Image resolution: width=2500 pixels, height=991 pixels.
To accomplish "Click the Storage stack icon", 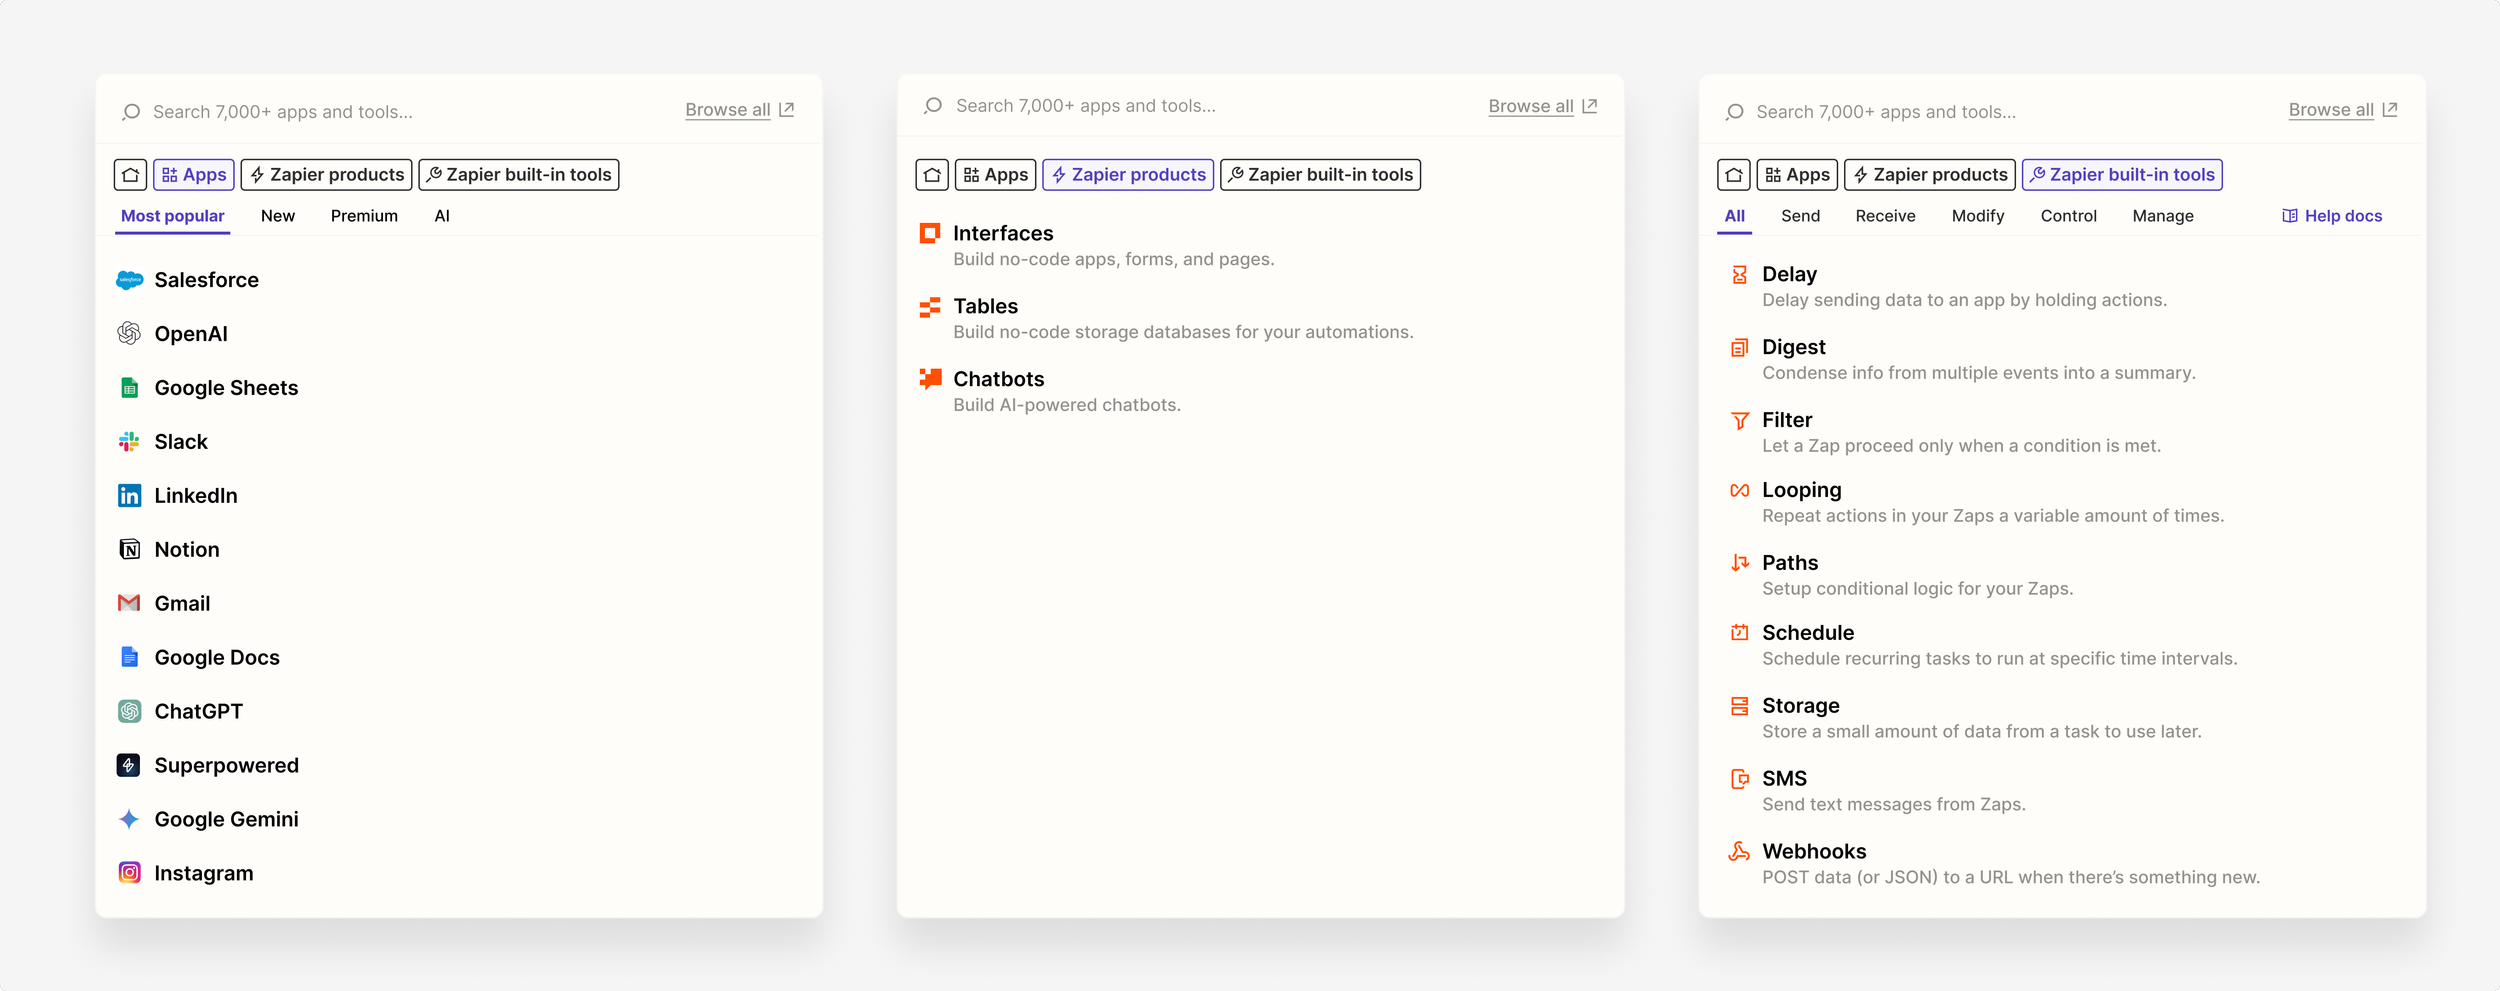I will 1740,706.
